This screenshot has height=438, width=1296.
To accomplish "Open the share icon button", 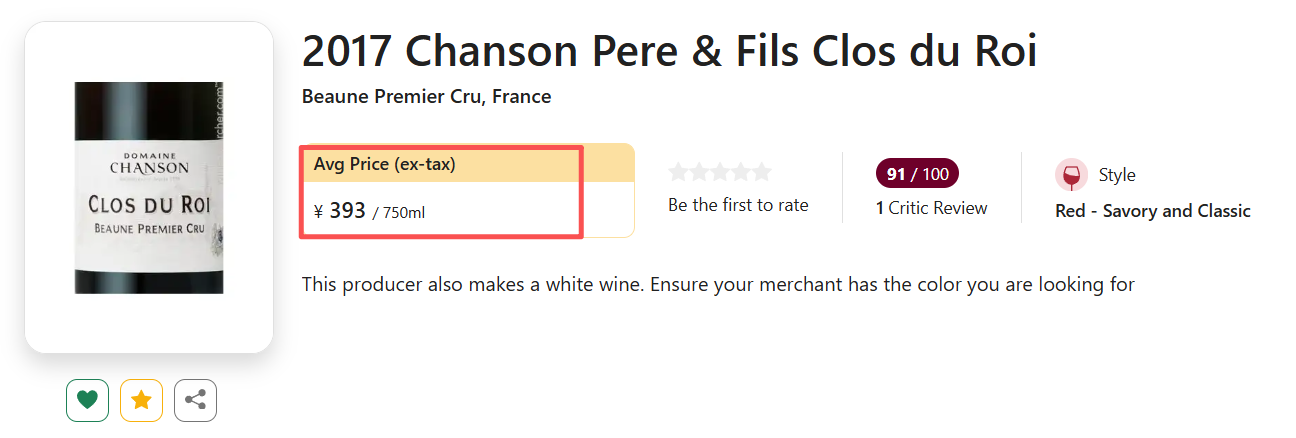I will click(195, 400).
